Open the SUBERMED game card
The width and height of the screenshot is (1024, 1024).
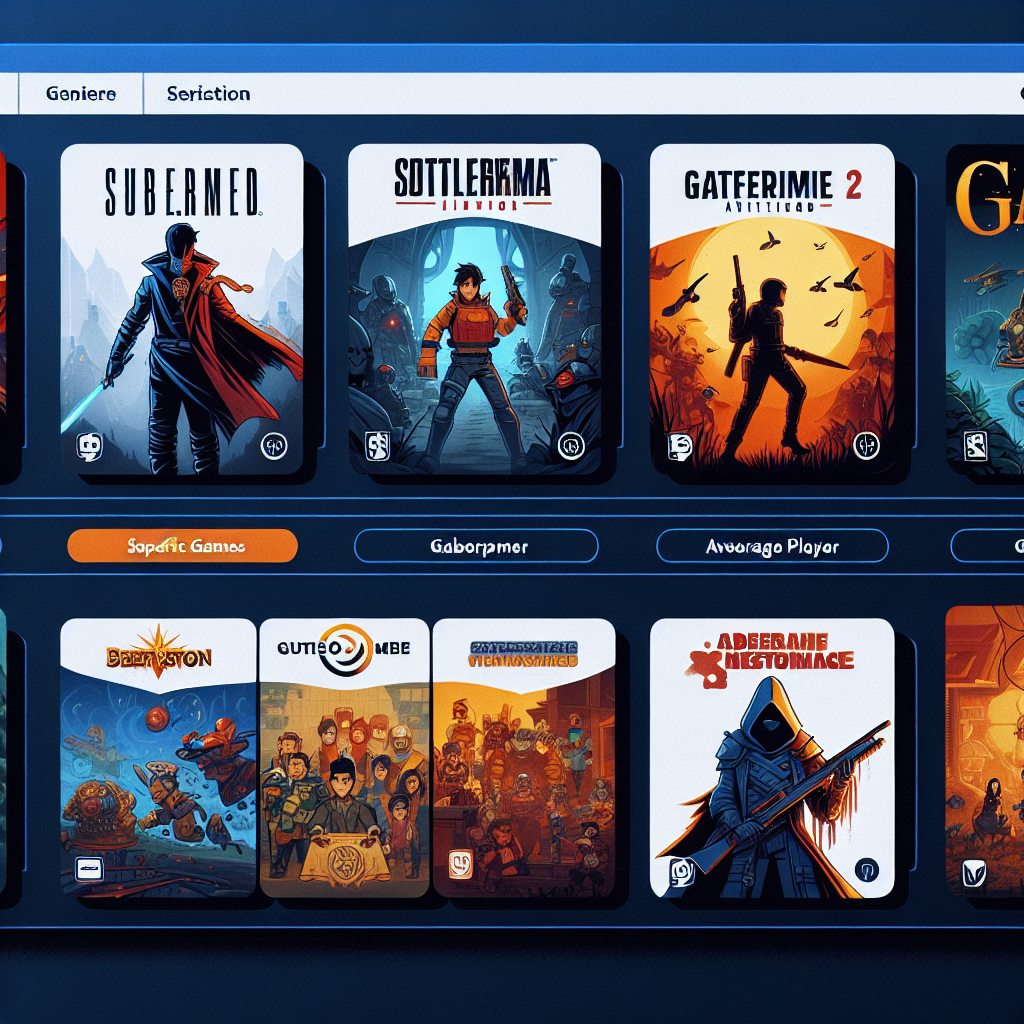tap(182, 300)
